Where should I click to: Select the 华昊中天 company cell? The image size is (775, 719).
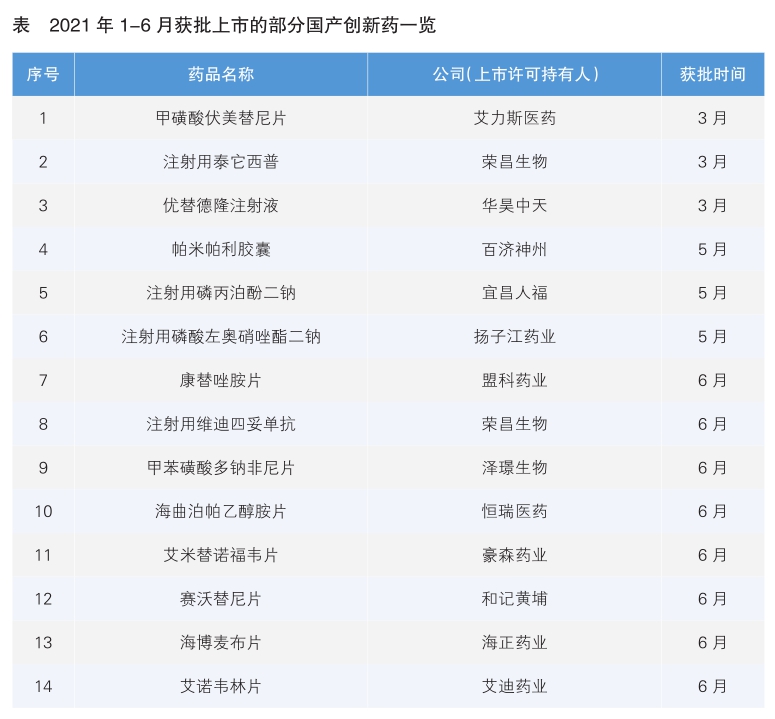(x=514, y=205)
